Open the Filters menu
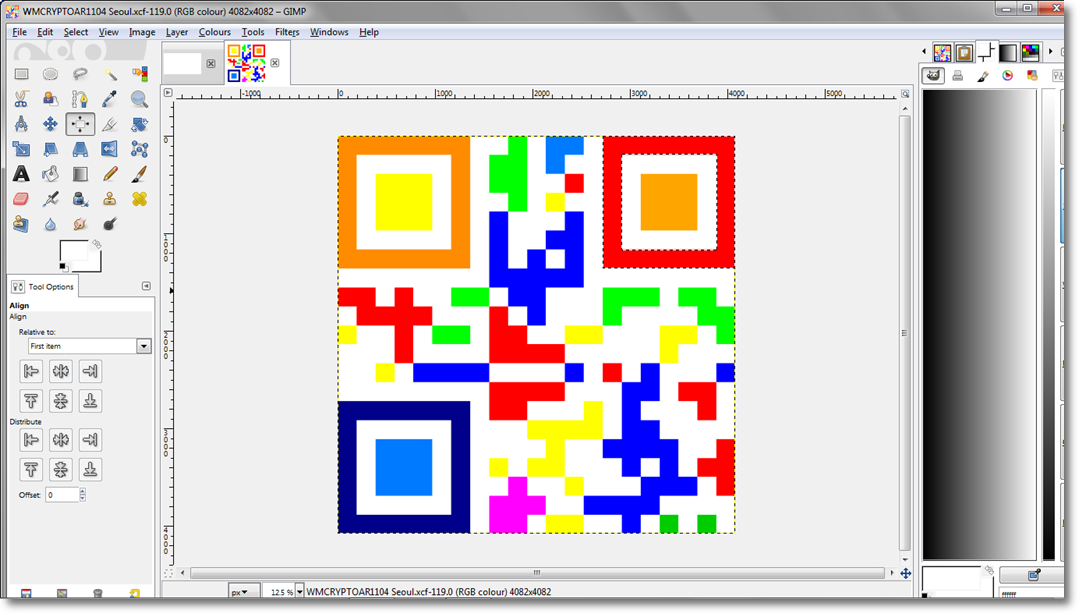This screenshot has width=1080, height=615. 287,32
